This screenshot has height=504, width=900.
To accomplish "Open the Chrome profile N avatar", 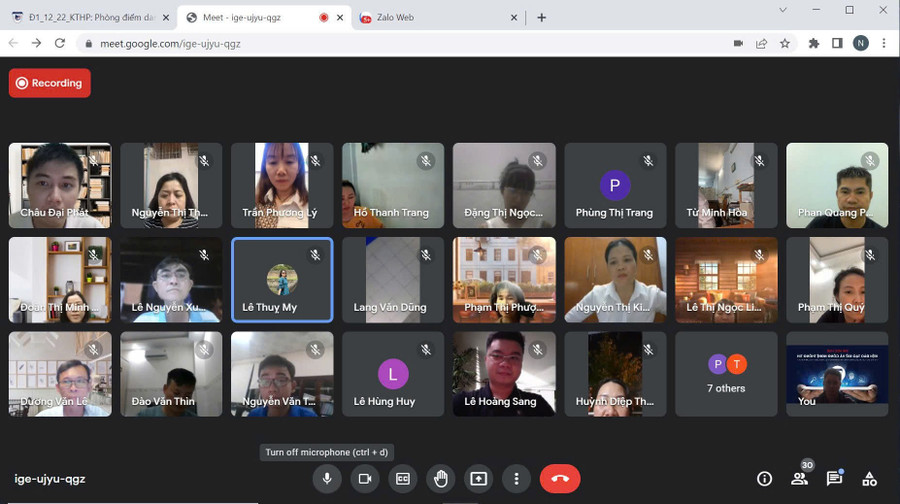I will [860, 43].
